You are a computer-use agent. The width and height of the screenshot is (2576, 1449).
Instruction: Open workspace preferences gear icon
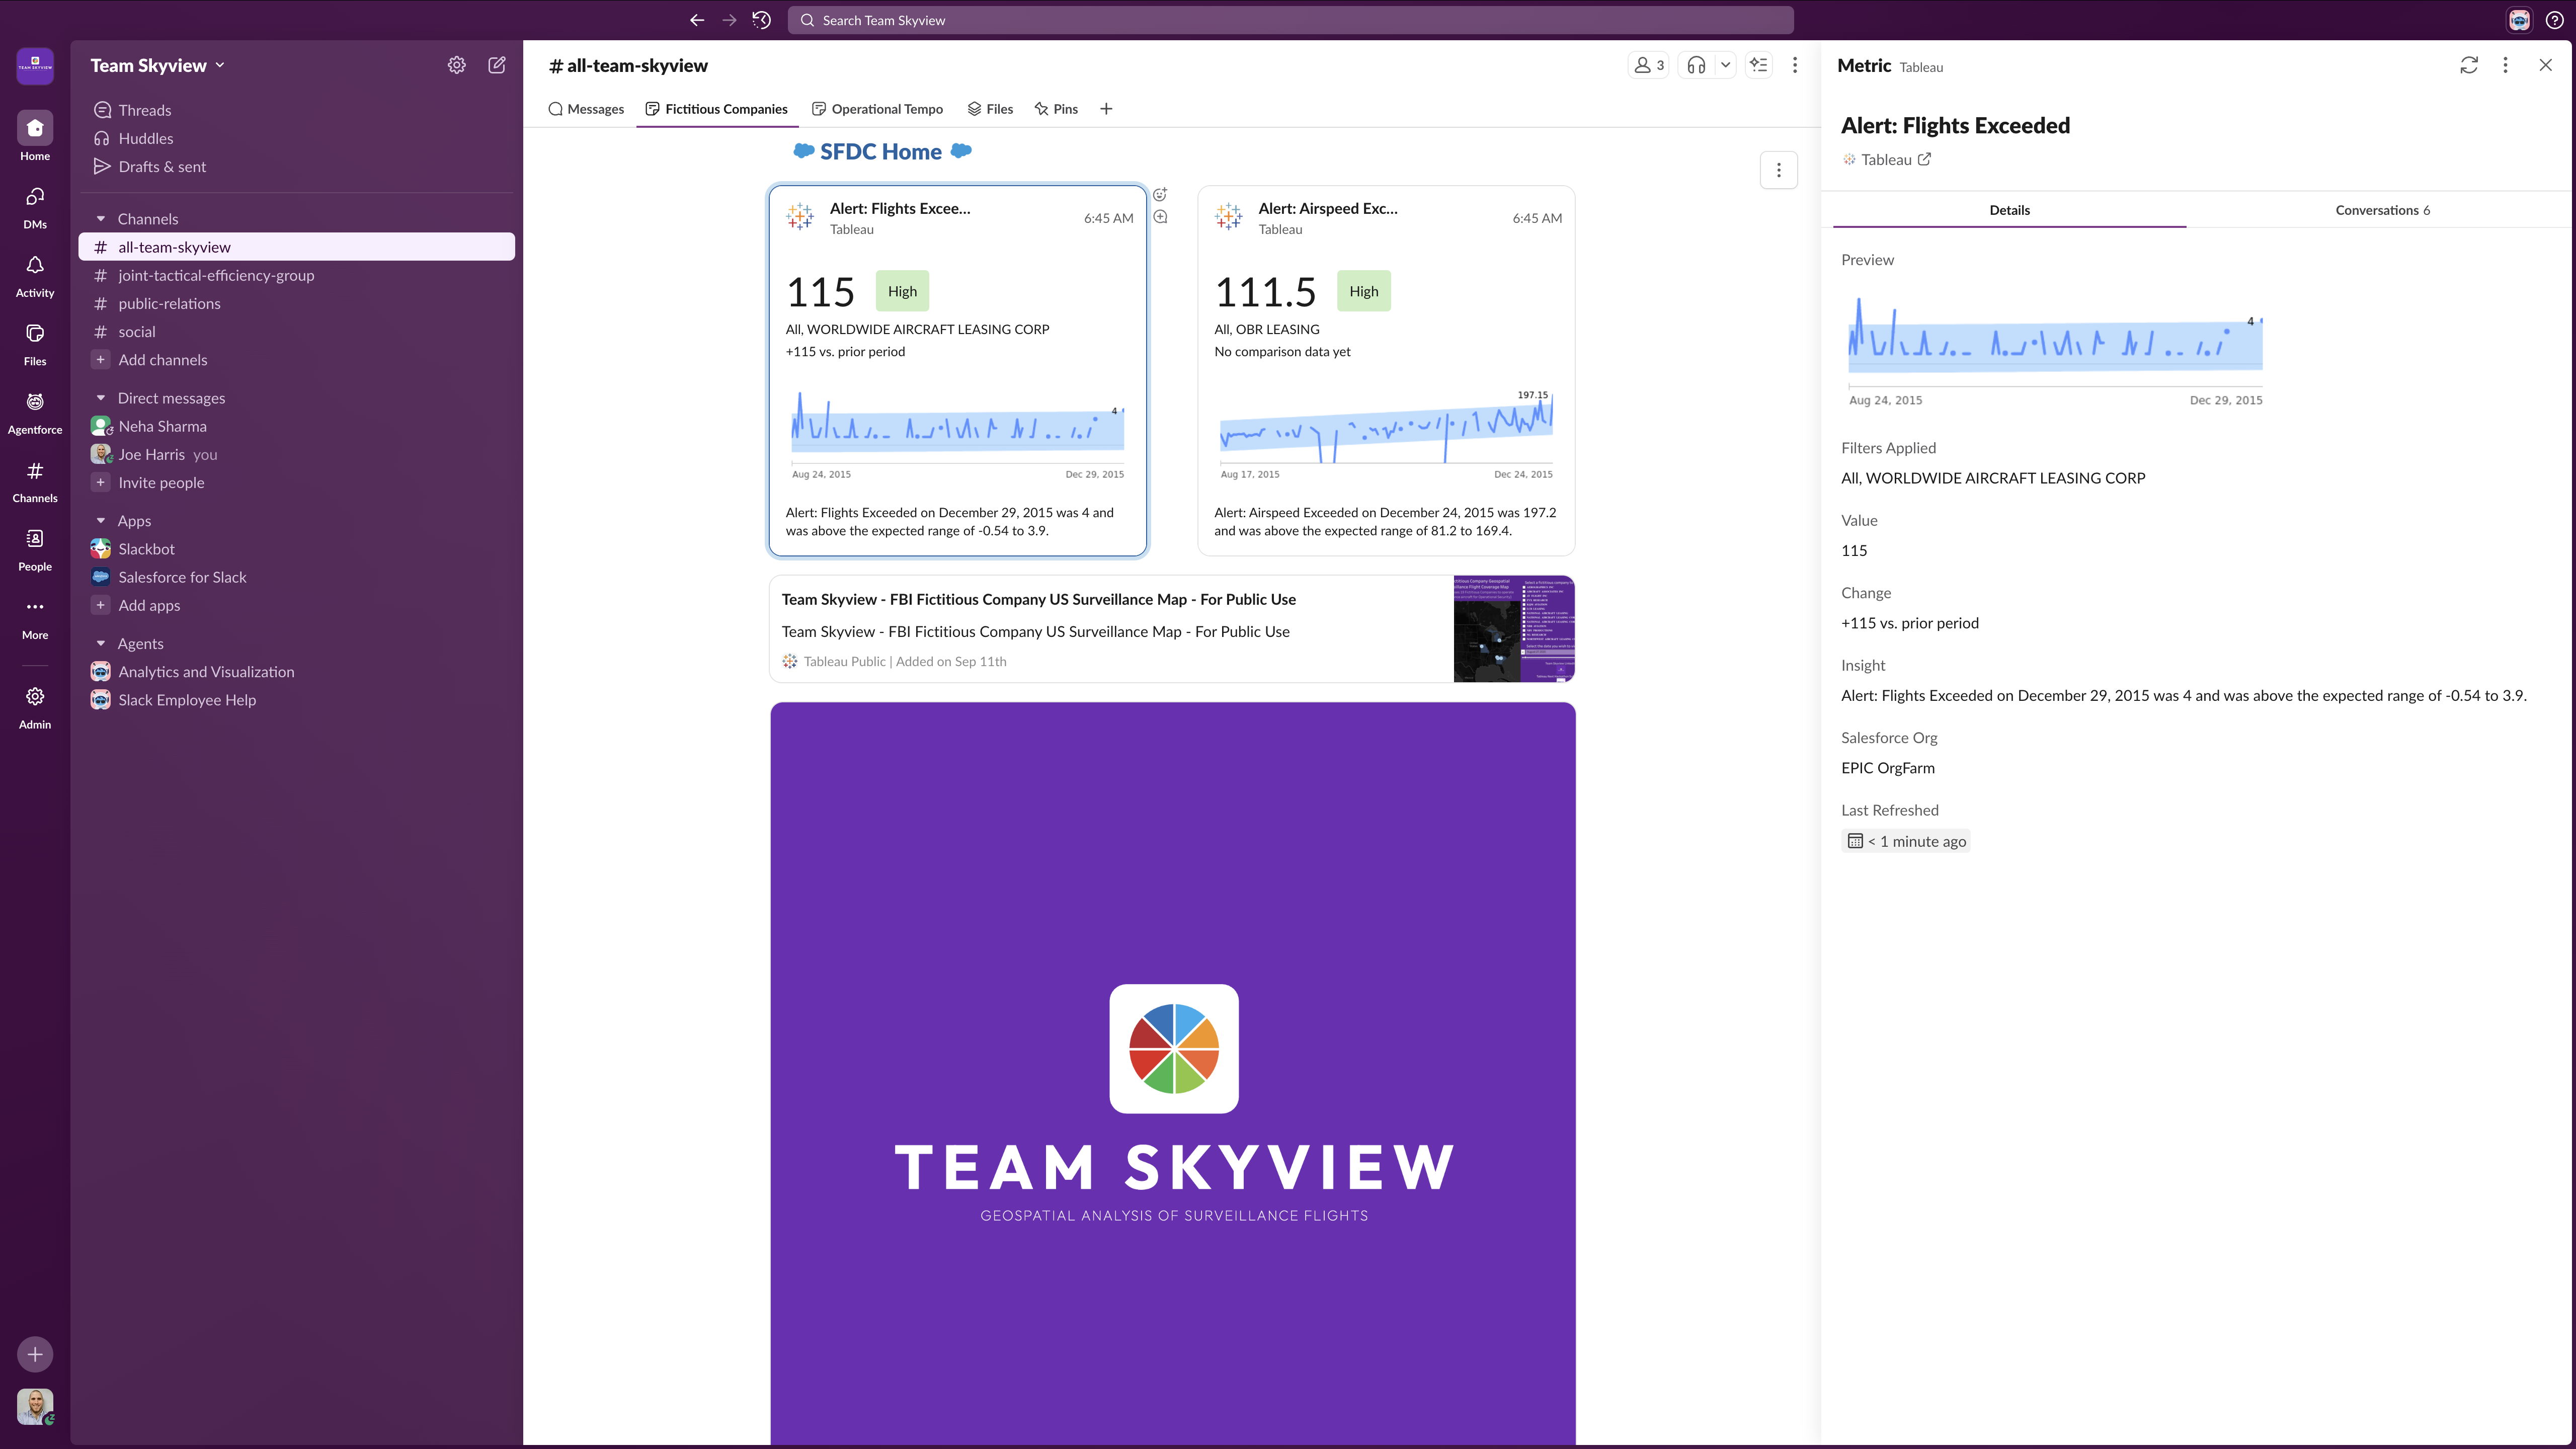tap(456, 65)
